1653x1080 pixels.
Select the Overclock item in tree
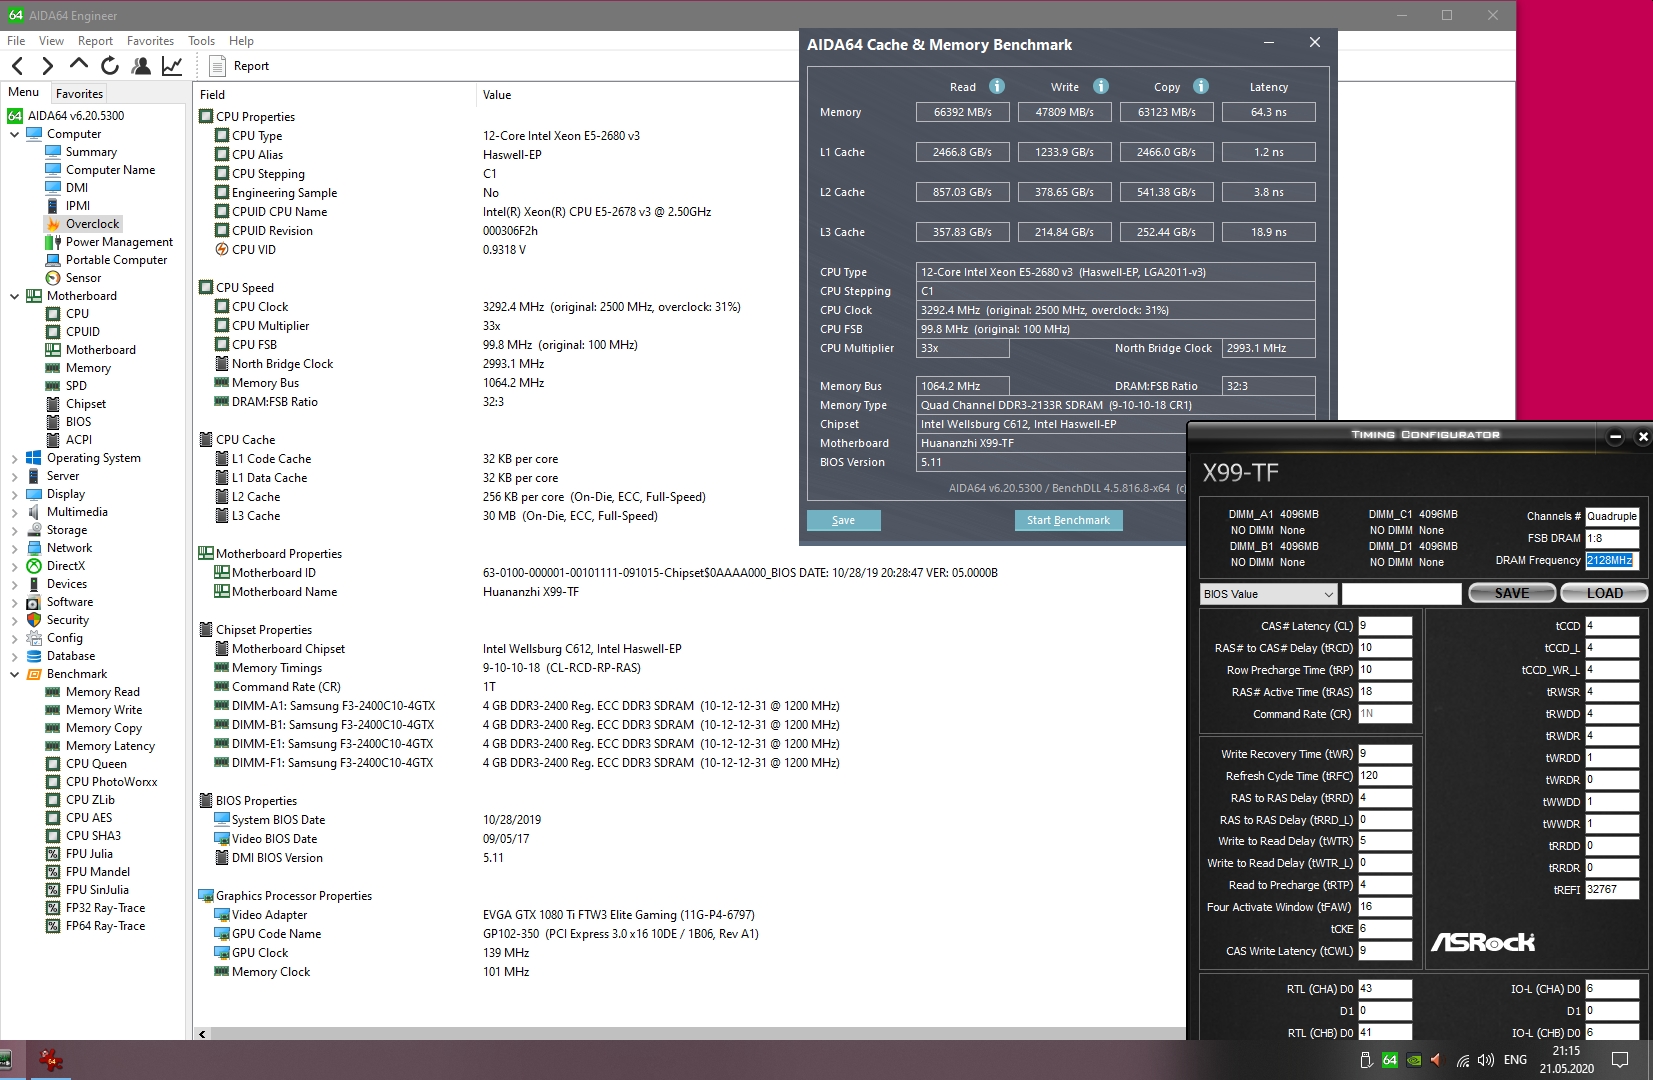[92, 224]
